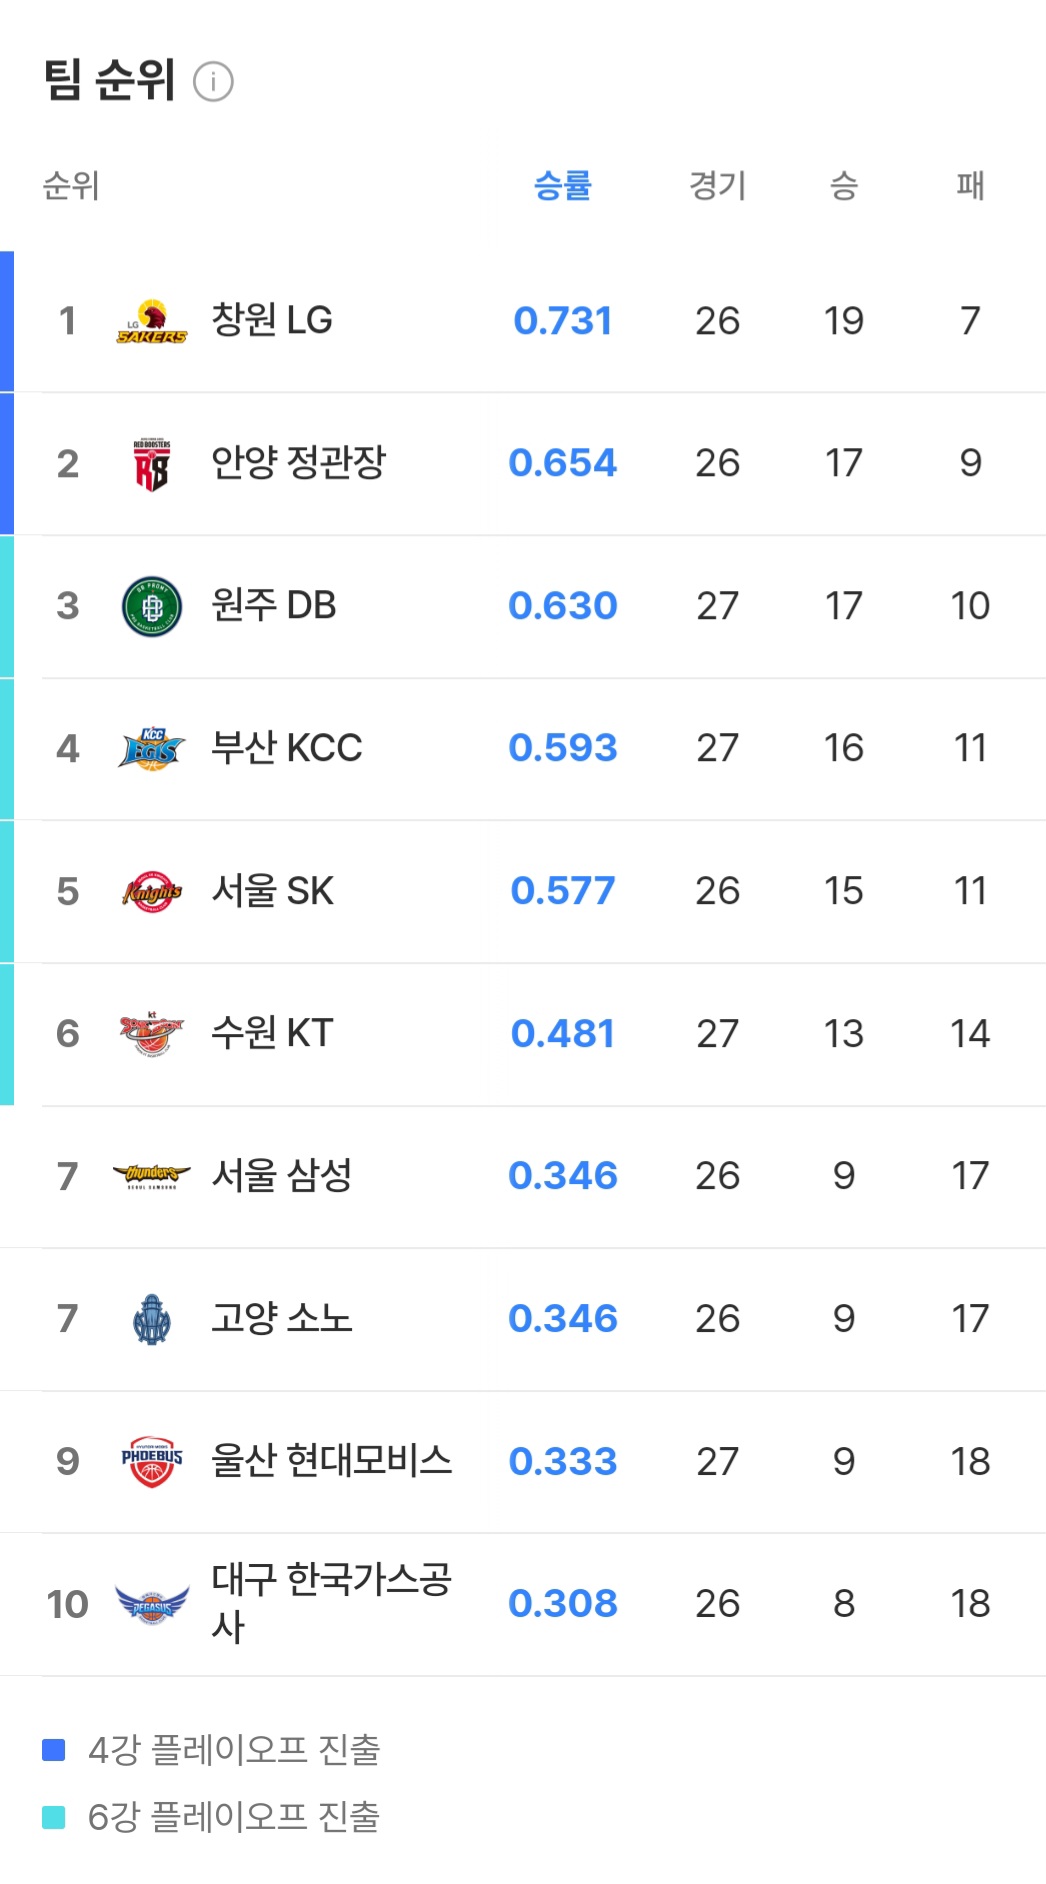Click the 서울 SK Knights logo

pos(152,891)
